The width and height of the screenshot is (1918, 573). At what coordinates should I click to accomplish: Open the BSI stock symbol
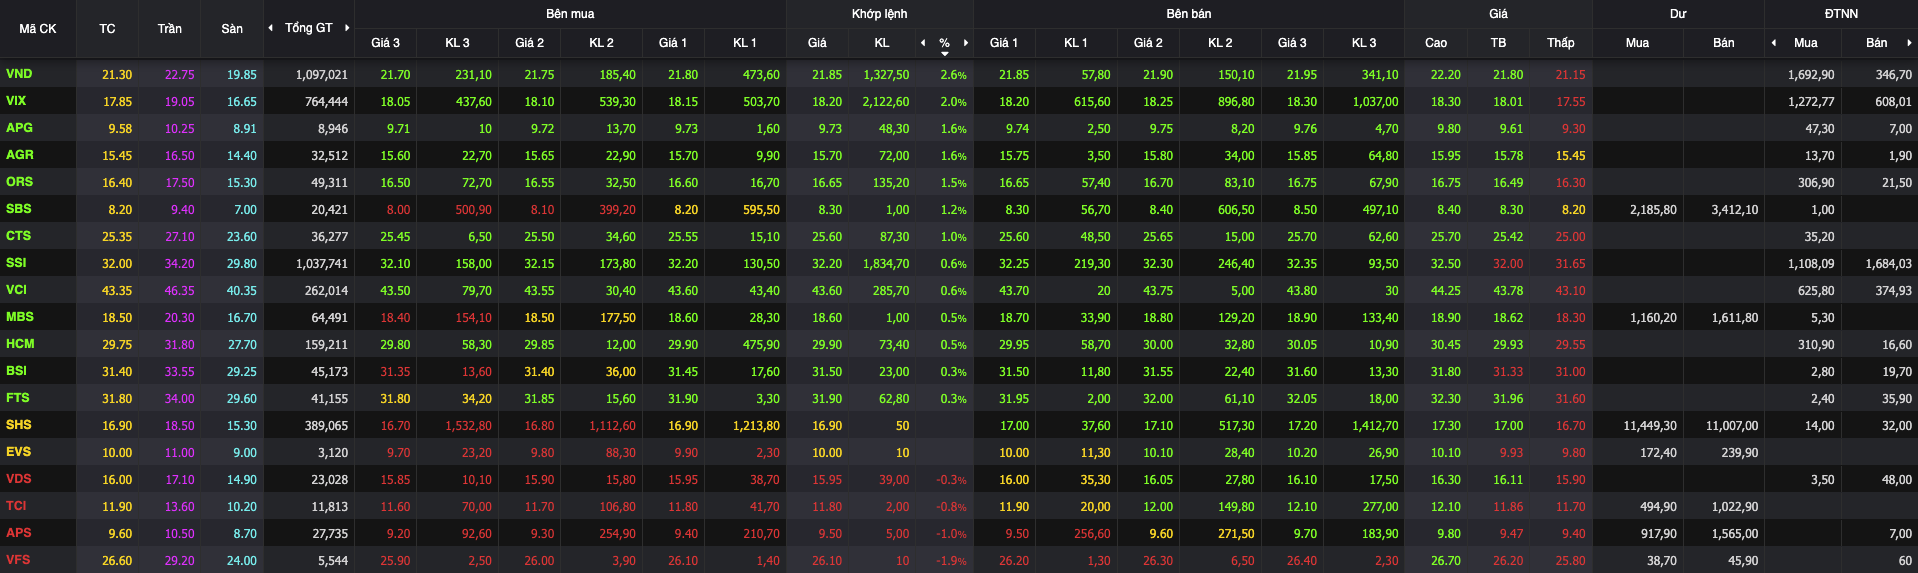[16, 371]
